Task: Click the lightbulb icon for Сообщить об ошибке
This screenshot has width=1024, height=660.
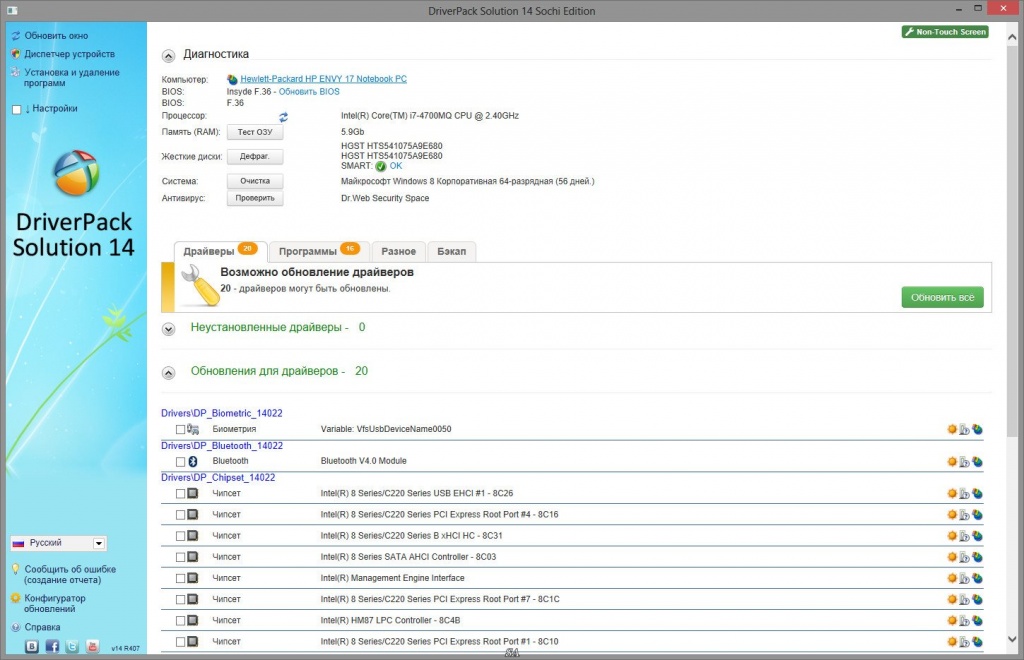Action: point(16,569)
